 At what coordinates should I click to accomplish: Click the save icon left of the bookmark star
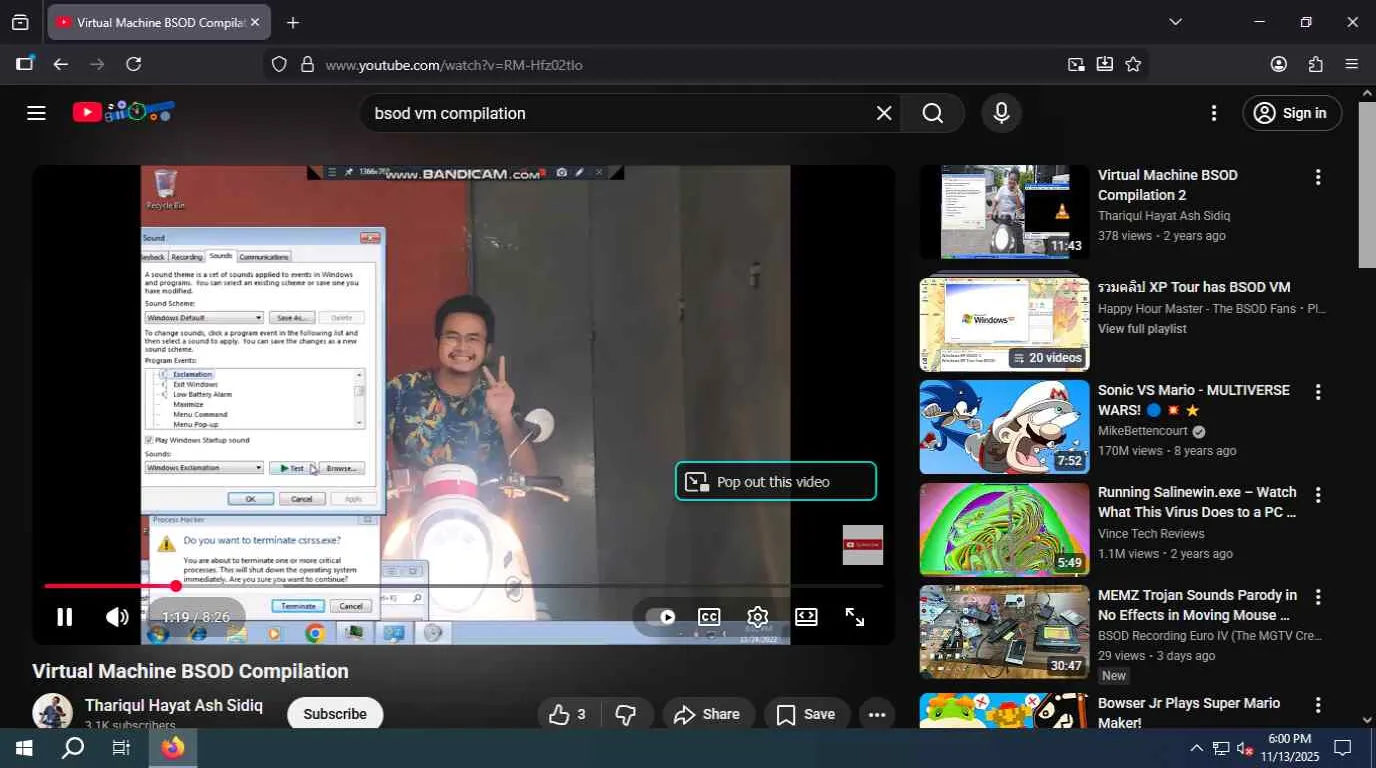point(1104,64)
